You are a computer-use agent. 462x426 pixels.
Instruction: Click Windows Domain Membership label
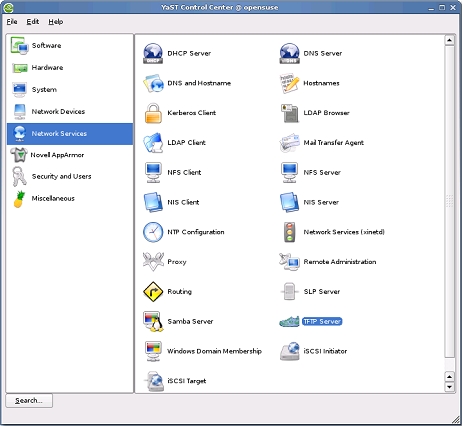[214, 351]
